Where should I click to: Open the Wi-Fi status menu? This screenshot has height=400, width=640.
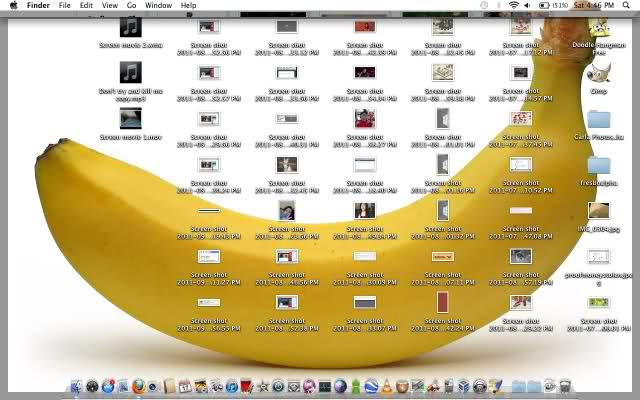coord(513,5)
